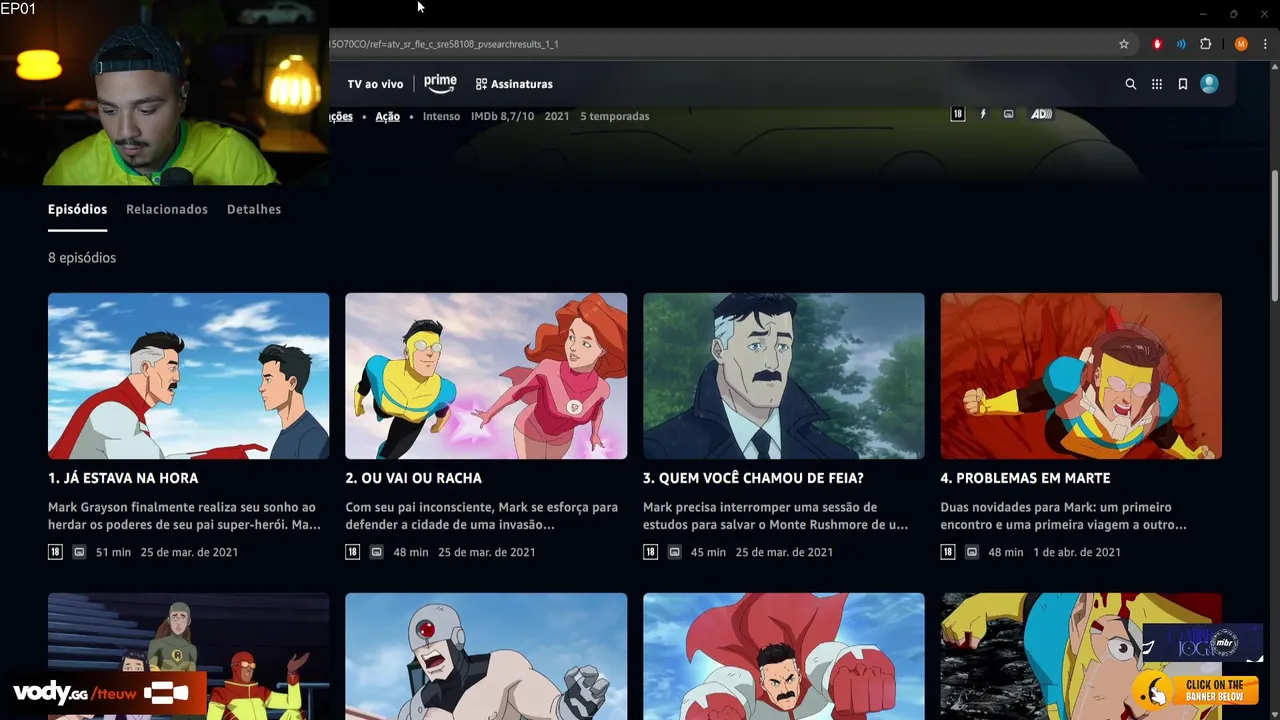Click the subtitle icon under episode 3
The width and height of the screenshot is (1280, 720).
click(675, 552)
